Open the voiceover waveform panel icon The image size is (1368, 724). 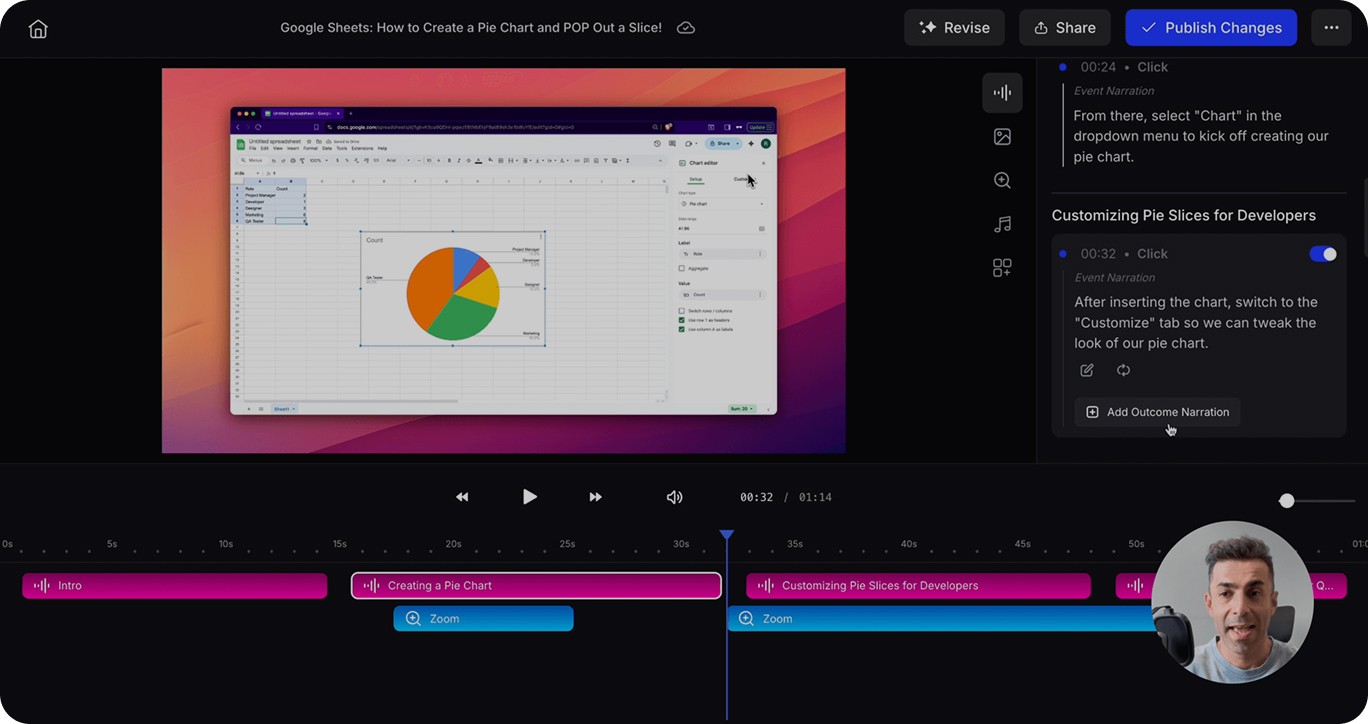click(1002, 93)
